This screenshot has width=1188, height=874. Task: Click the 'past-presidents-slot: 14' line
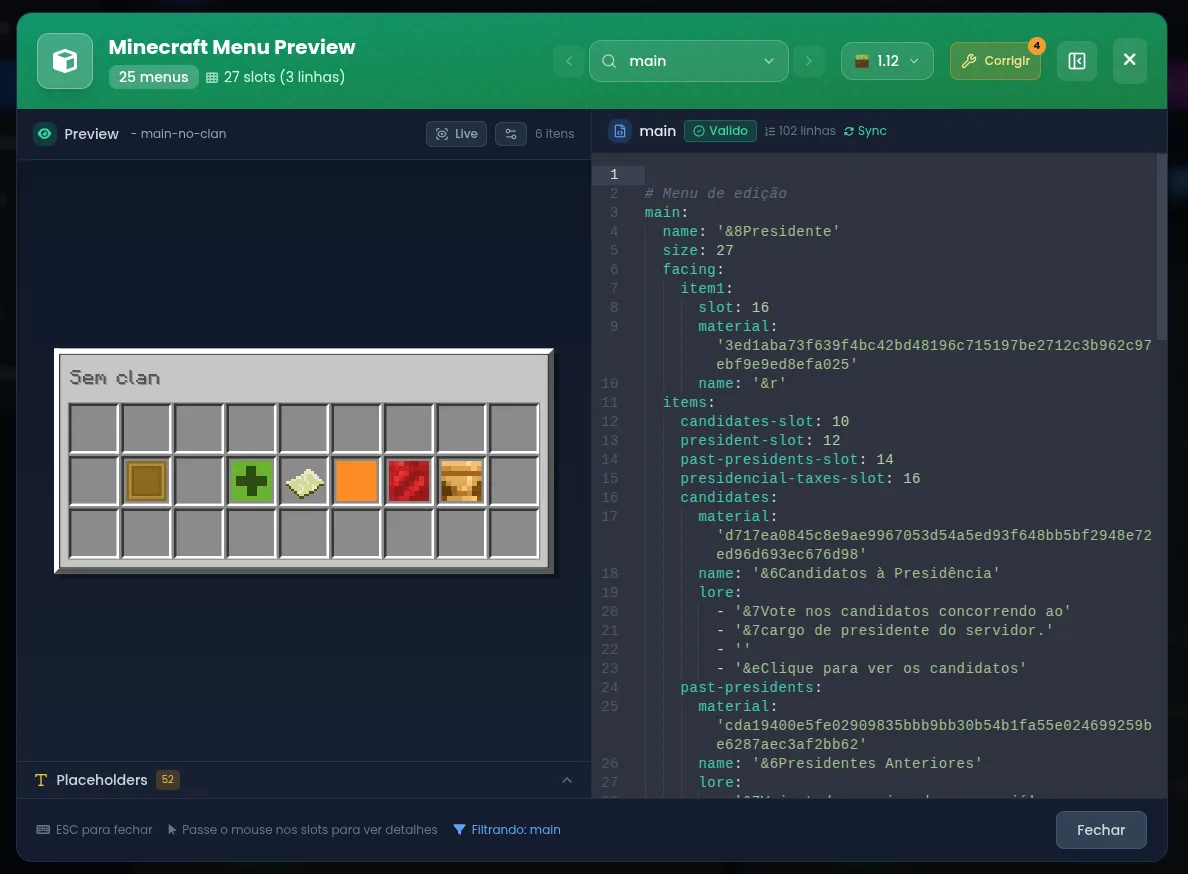pos(786,460)
